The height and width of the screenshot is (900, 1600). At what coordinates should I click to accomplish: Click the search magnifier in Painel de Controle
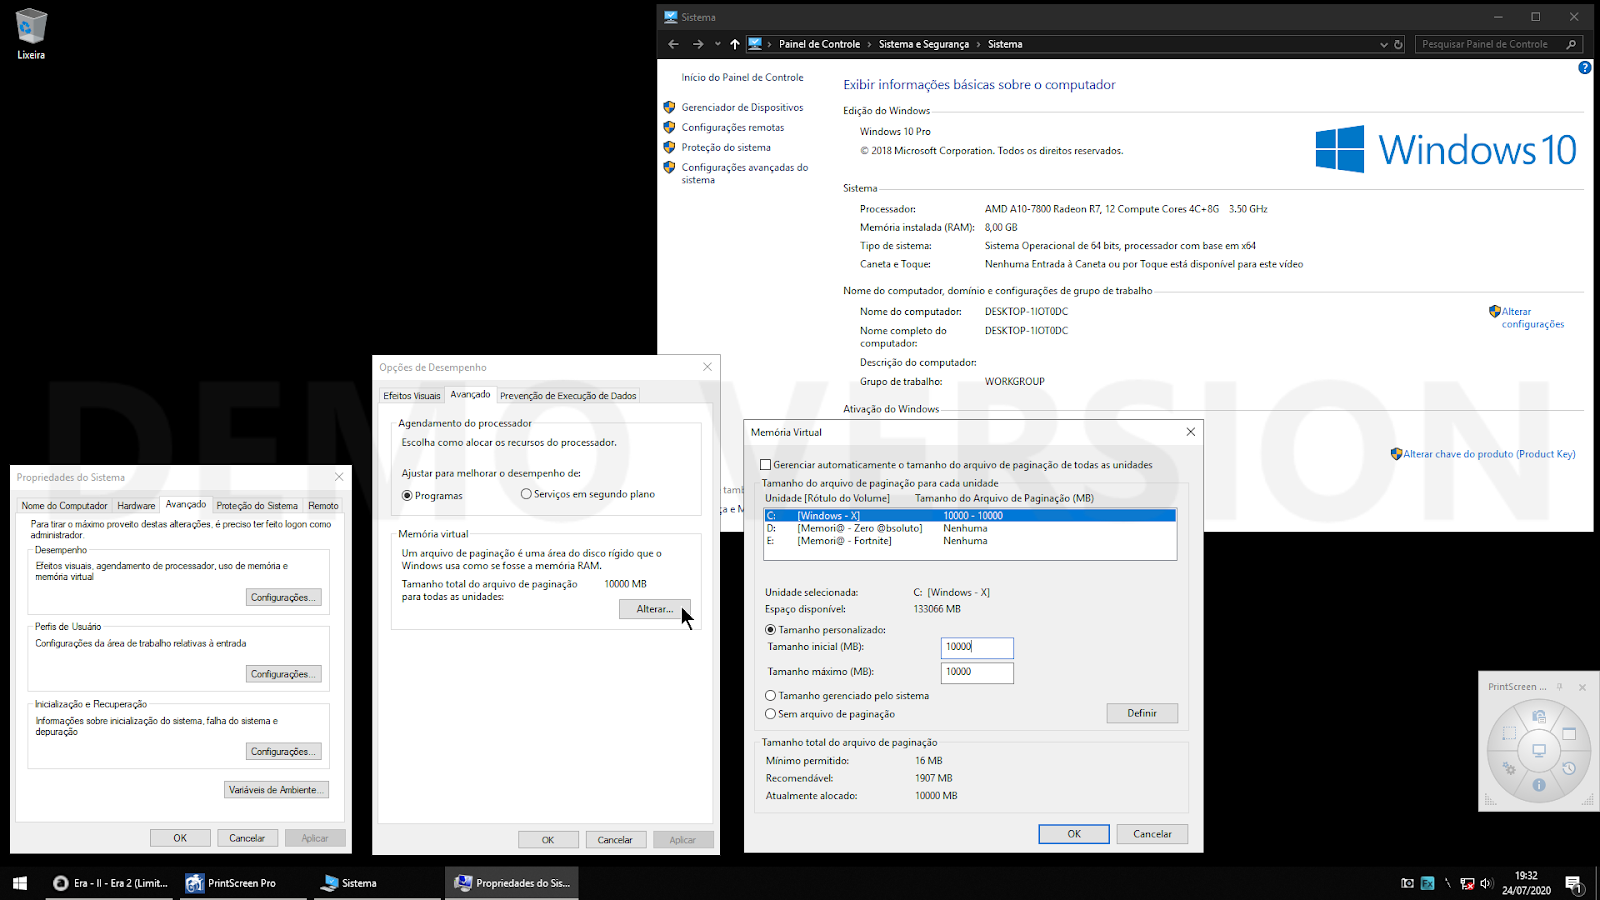1571,44
